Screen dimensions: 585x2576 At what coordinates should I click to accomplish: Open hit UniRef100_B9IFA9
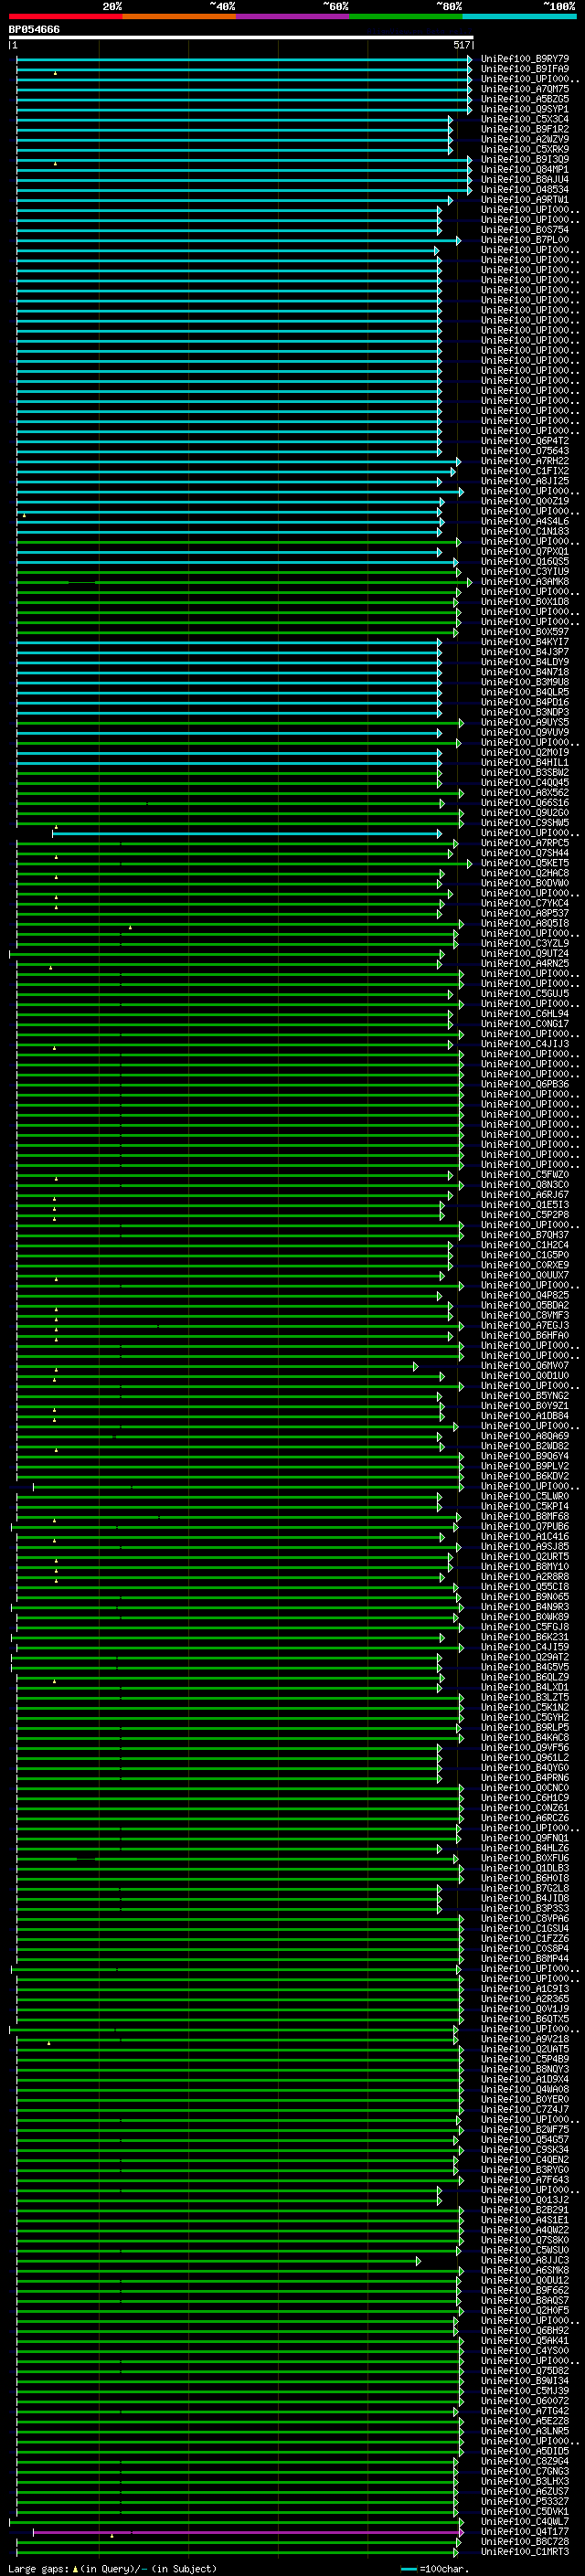coord(525,69)
